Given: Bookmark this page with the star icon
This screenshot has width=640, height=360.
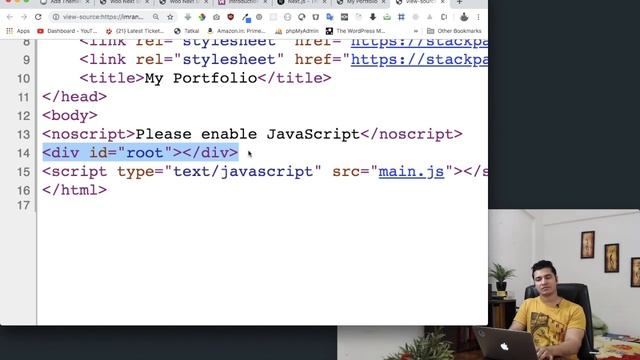Looking at the screenshot, I should pyautogui.click(x=170, y=17).
